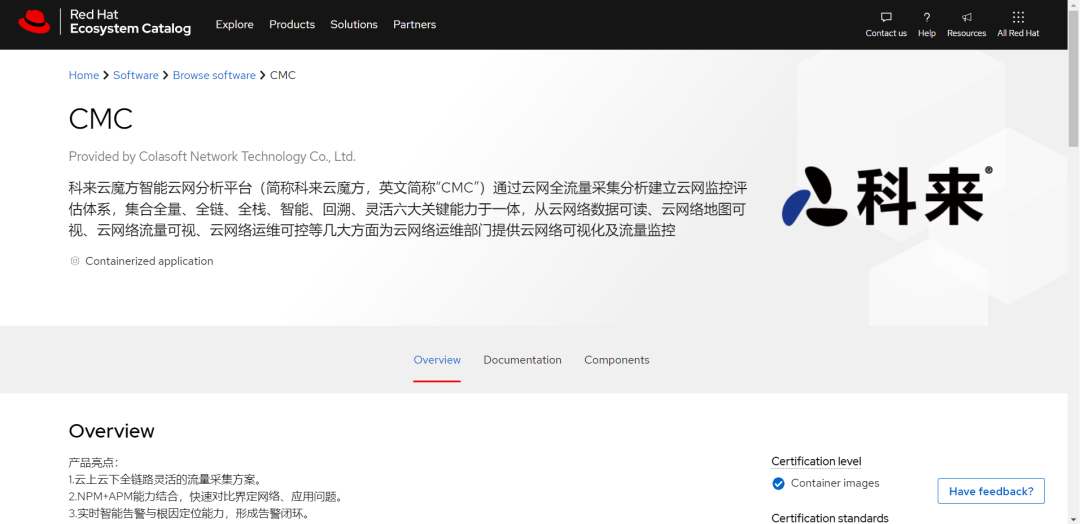Open the Partners menu

[x=415, y=24]
